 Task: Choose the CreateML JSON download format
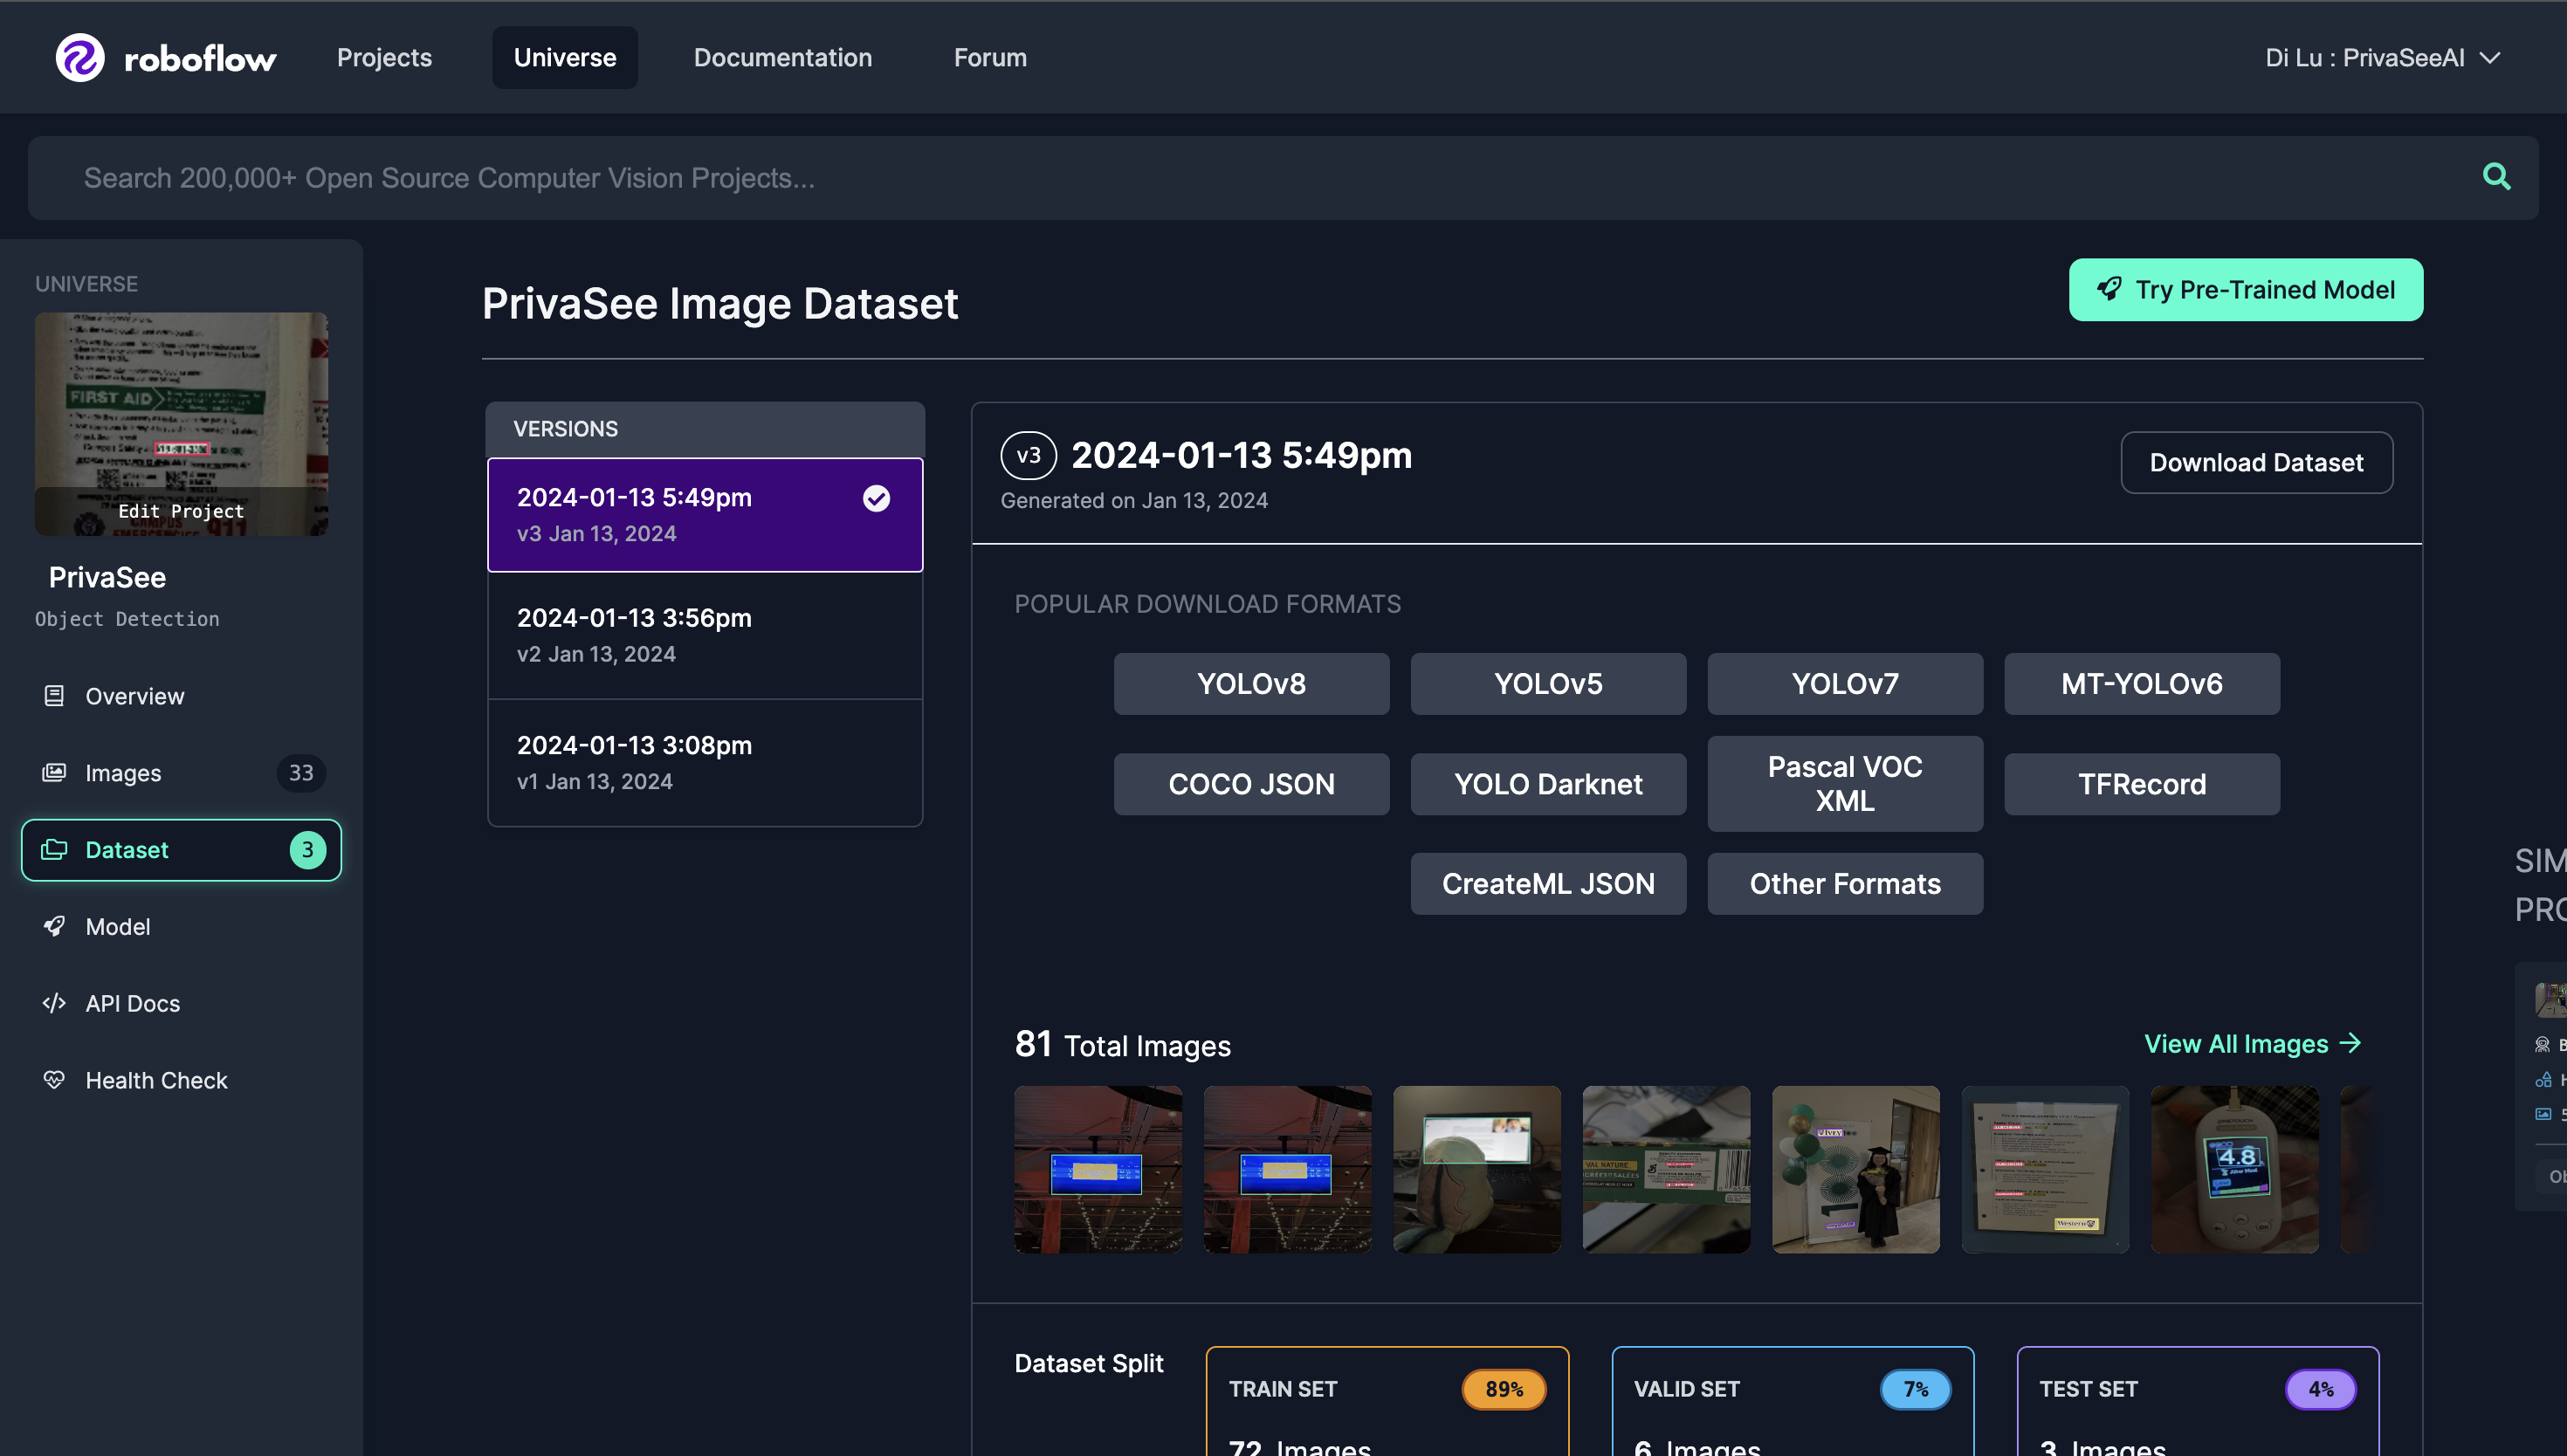pos(1548,884)
